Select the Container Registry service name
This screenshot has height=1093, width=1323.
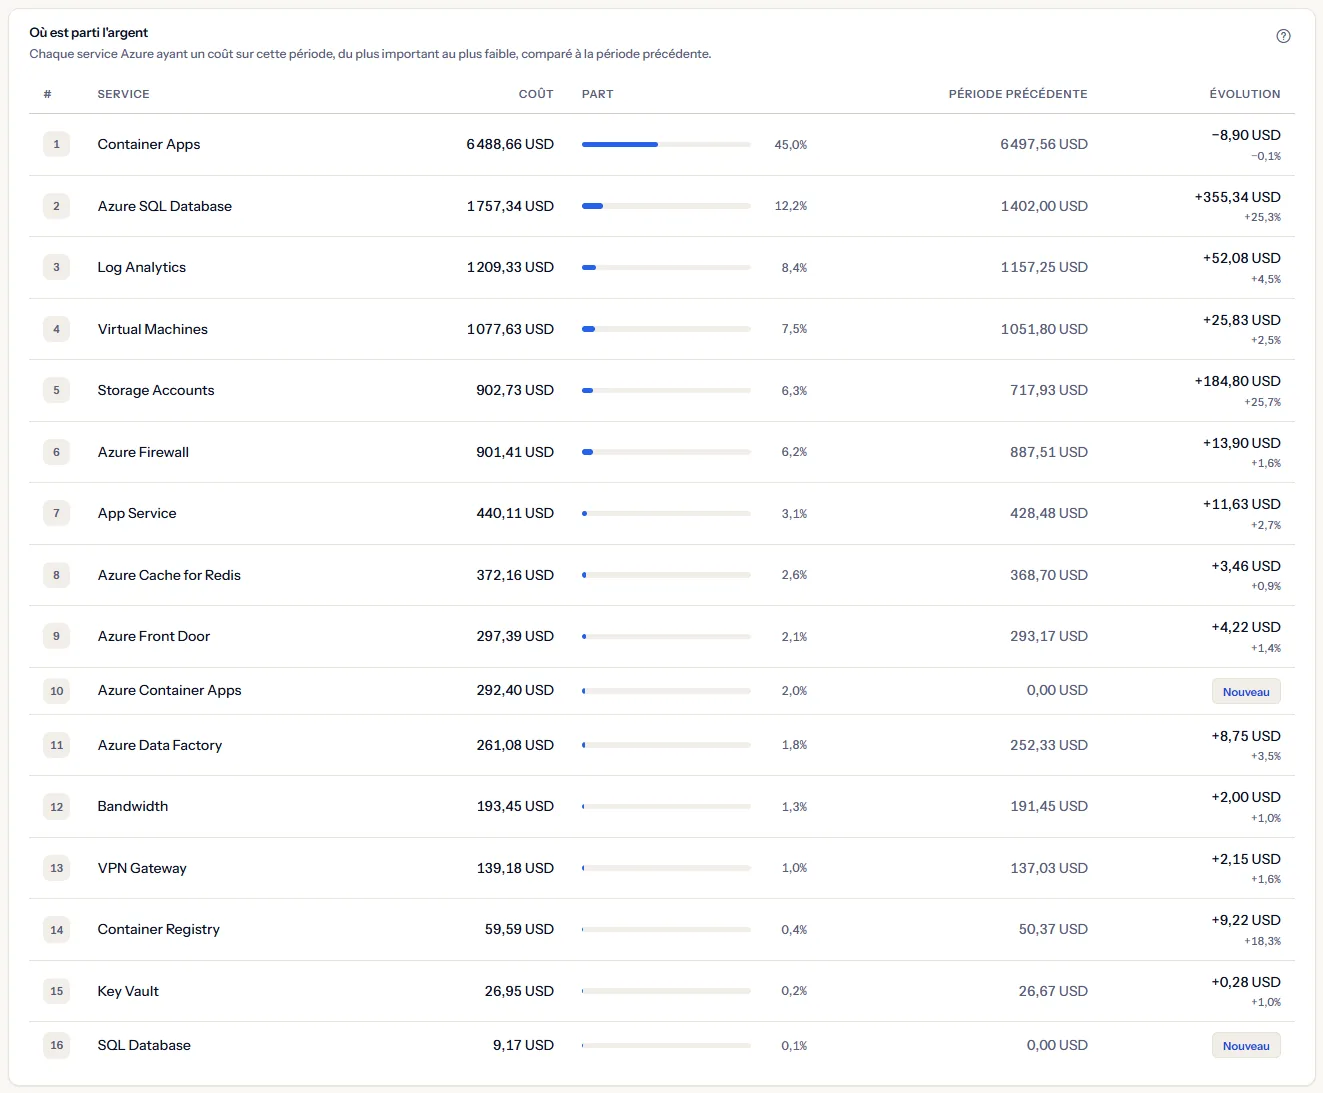[x=159, y=929]
